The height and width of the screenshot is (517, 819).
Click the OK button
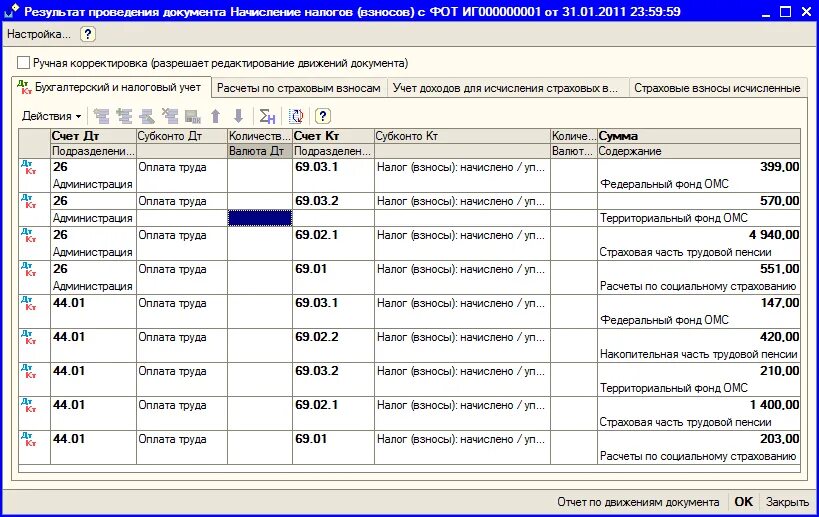[744, 502]
